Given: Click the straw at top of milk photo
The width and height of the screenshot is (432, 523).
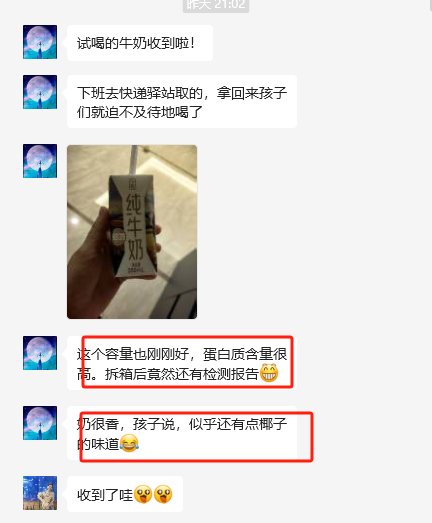Looking at the screenshot, I should (134, 160).
